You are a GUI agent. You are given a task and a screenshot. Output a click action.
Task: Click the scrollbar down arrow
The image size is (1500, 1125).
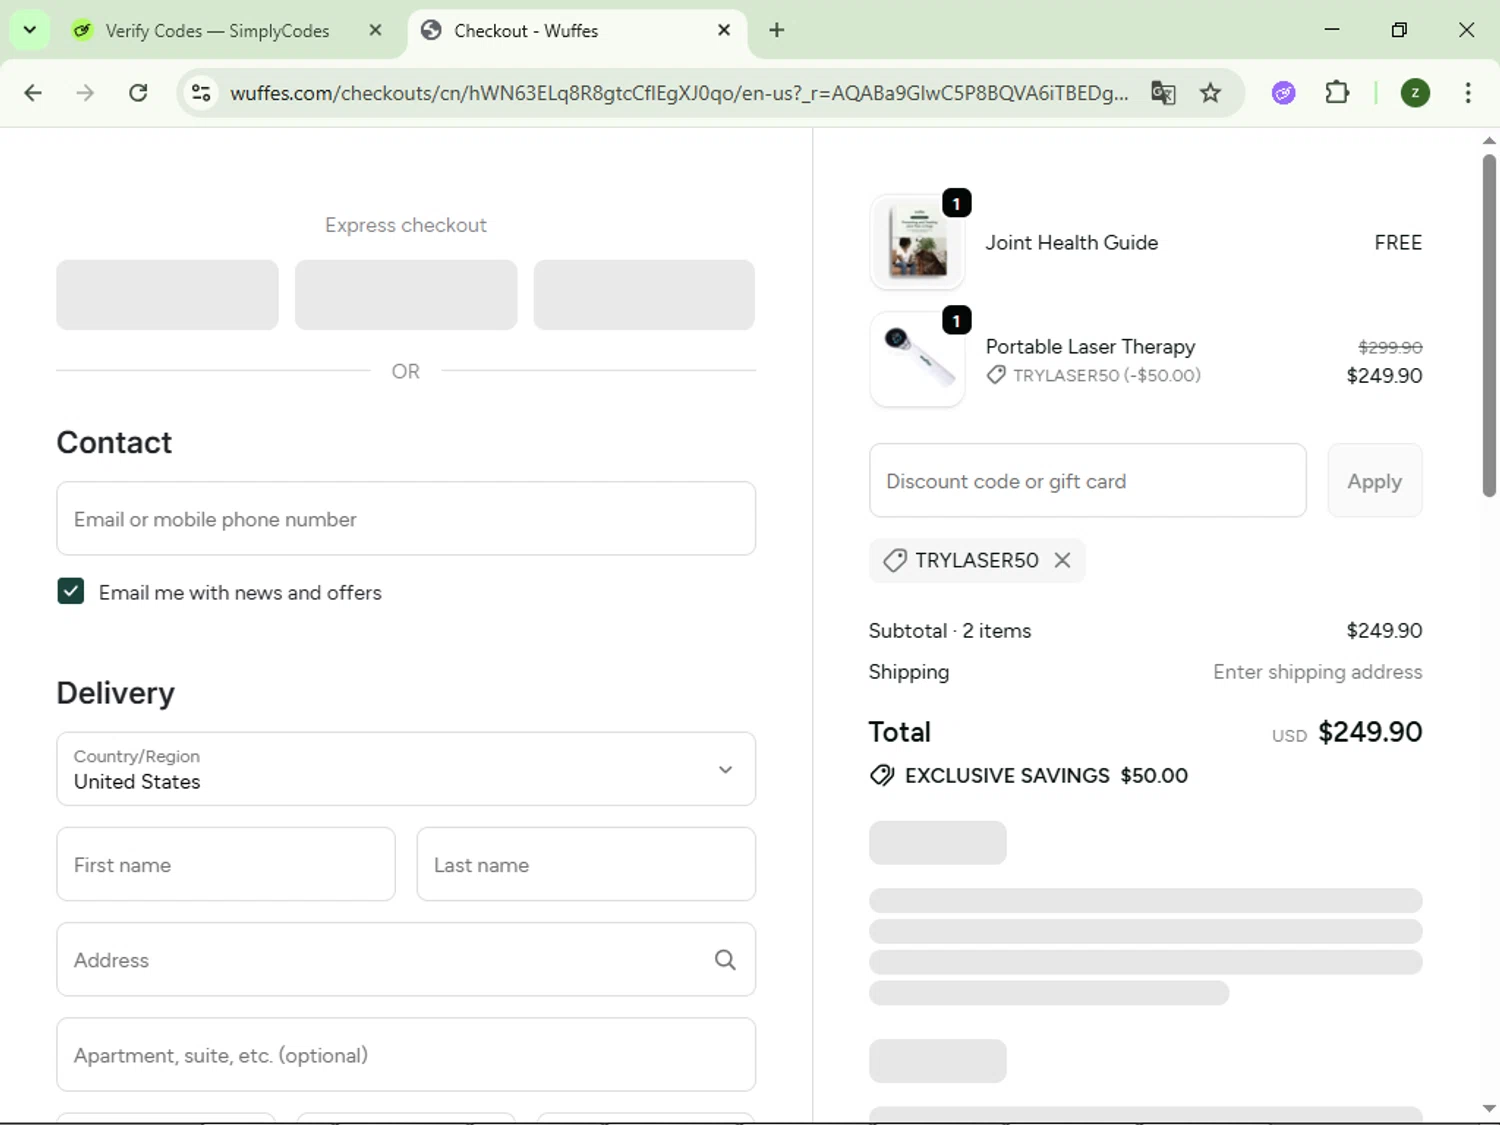click(x=1489, y=1108)
